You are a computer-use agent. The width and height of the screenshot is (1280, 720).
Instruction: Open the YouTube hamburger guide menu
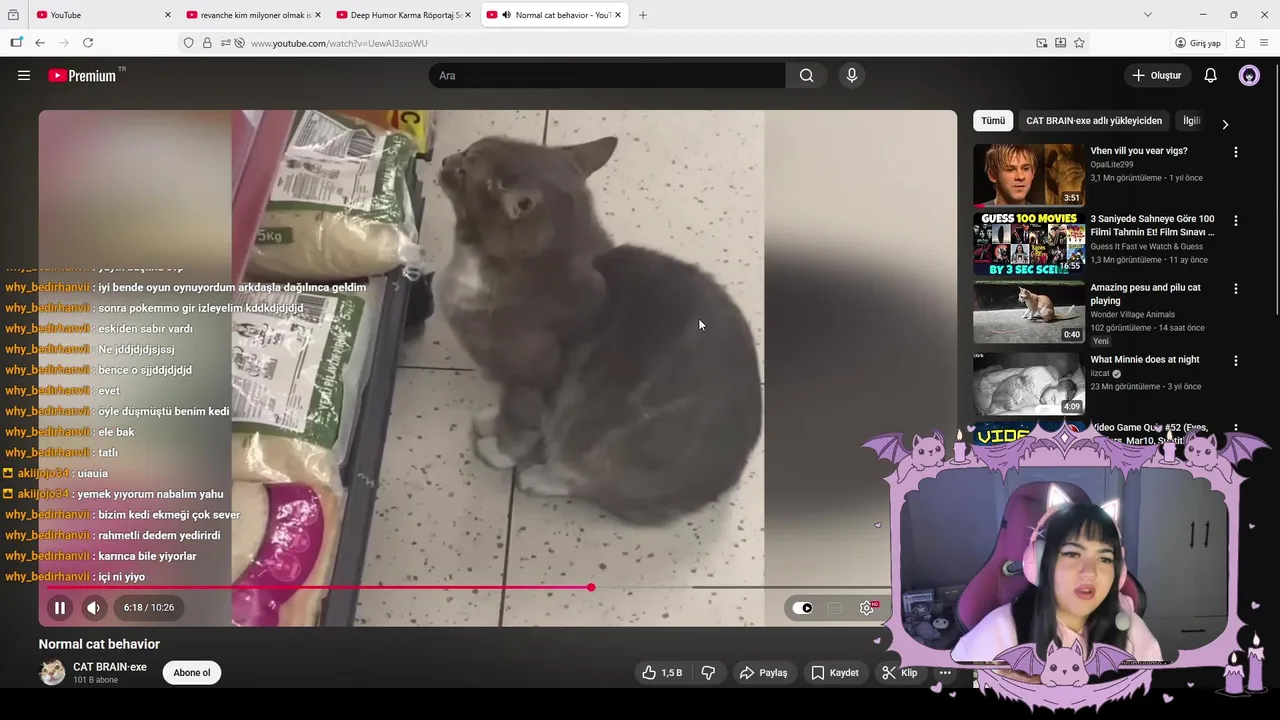coord(24,75)
